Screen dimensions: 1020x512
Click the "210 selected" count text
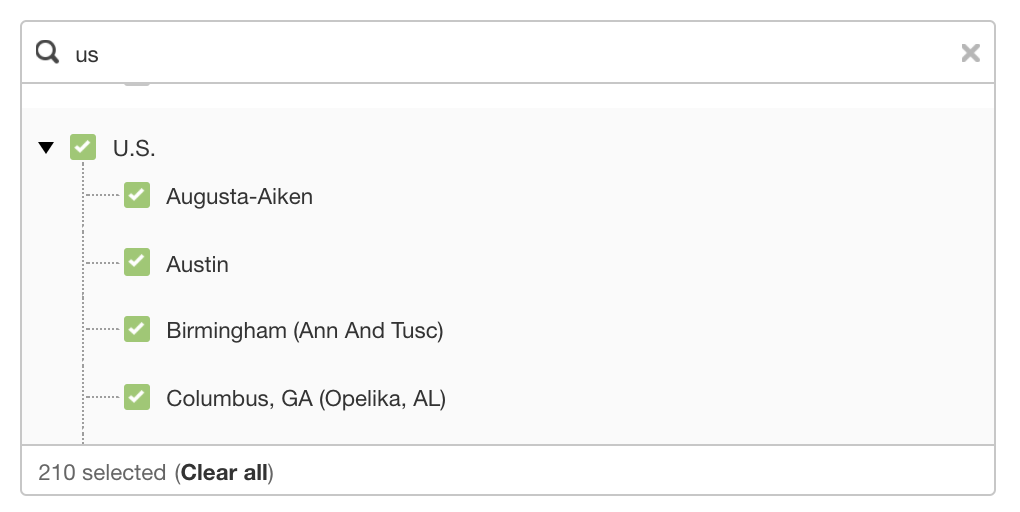(102, 472)
